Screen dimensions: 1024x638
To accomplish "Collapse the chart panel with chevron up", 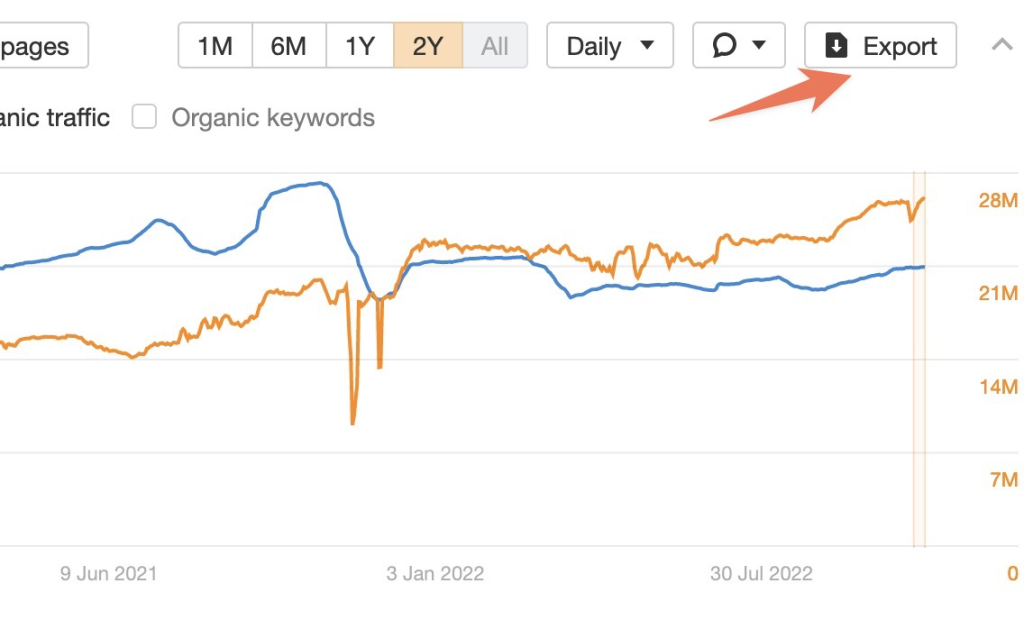I will click(1002, 44).
